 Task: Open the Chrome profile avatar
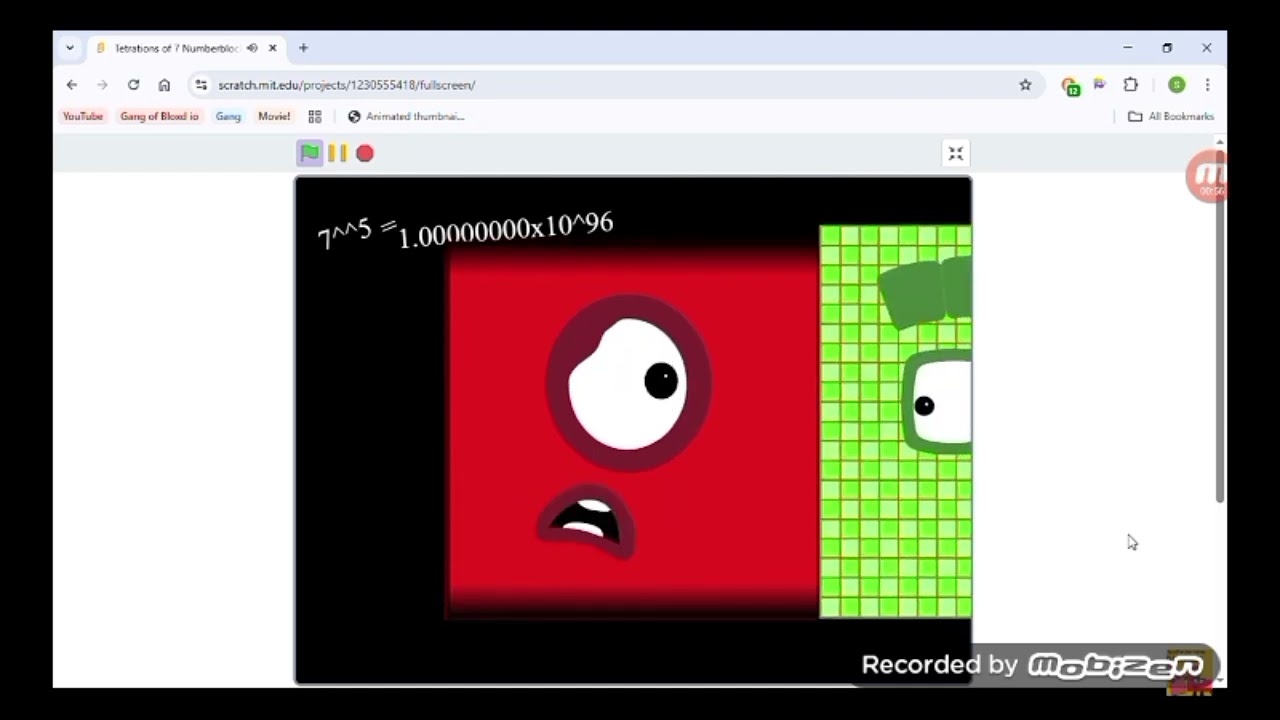[x=1177, y=85]
